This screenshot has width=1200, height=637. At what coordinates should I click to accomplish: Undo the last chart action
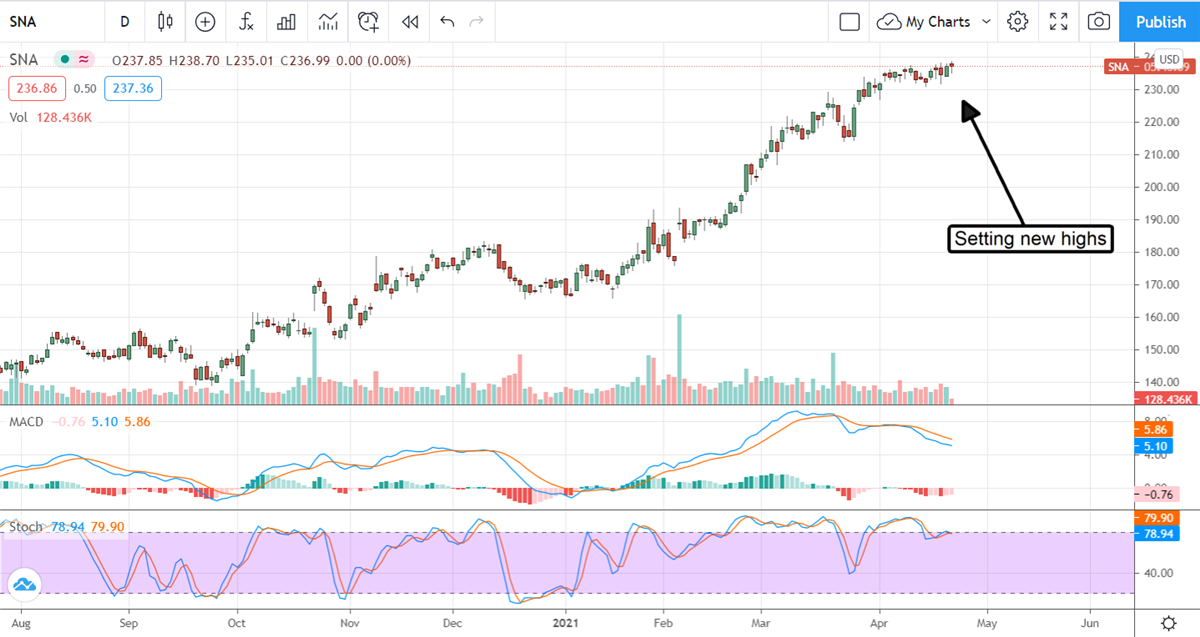coord(447,21)
